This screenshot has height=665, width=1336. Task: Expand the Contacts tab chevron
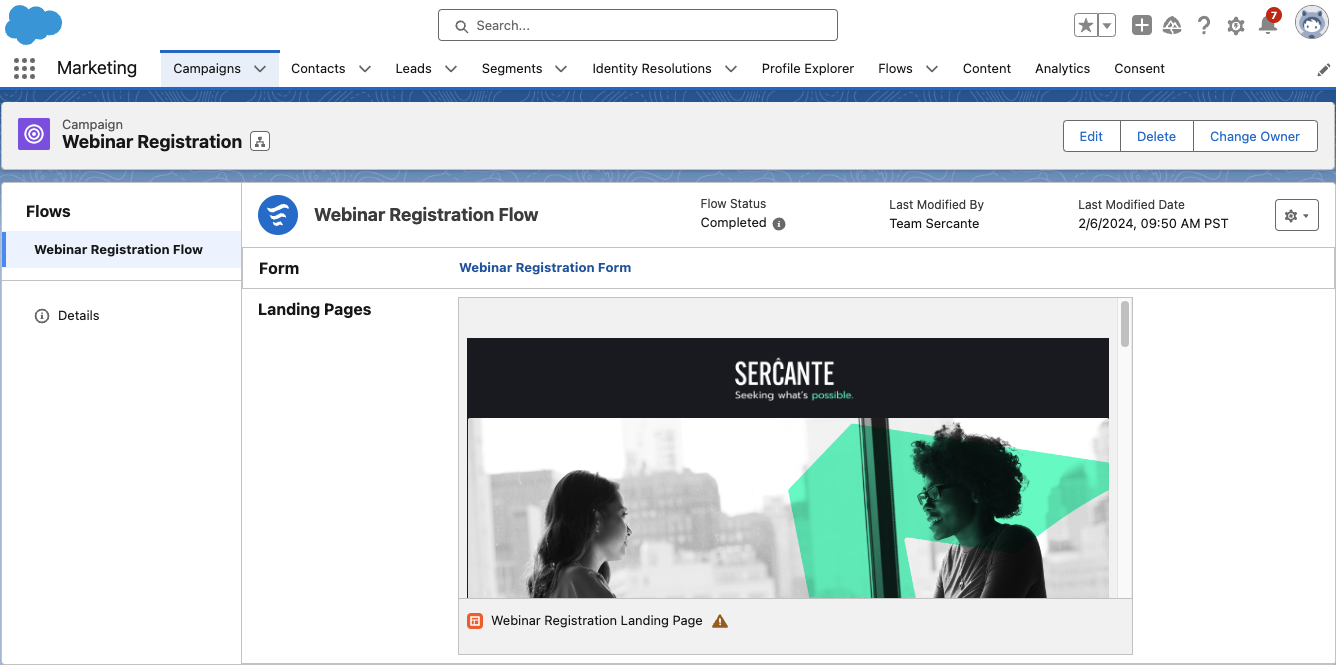365,69
